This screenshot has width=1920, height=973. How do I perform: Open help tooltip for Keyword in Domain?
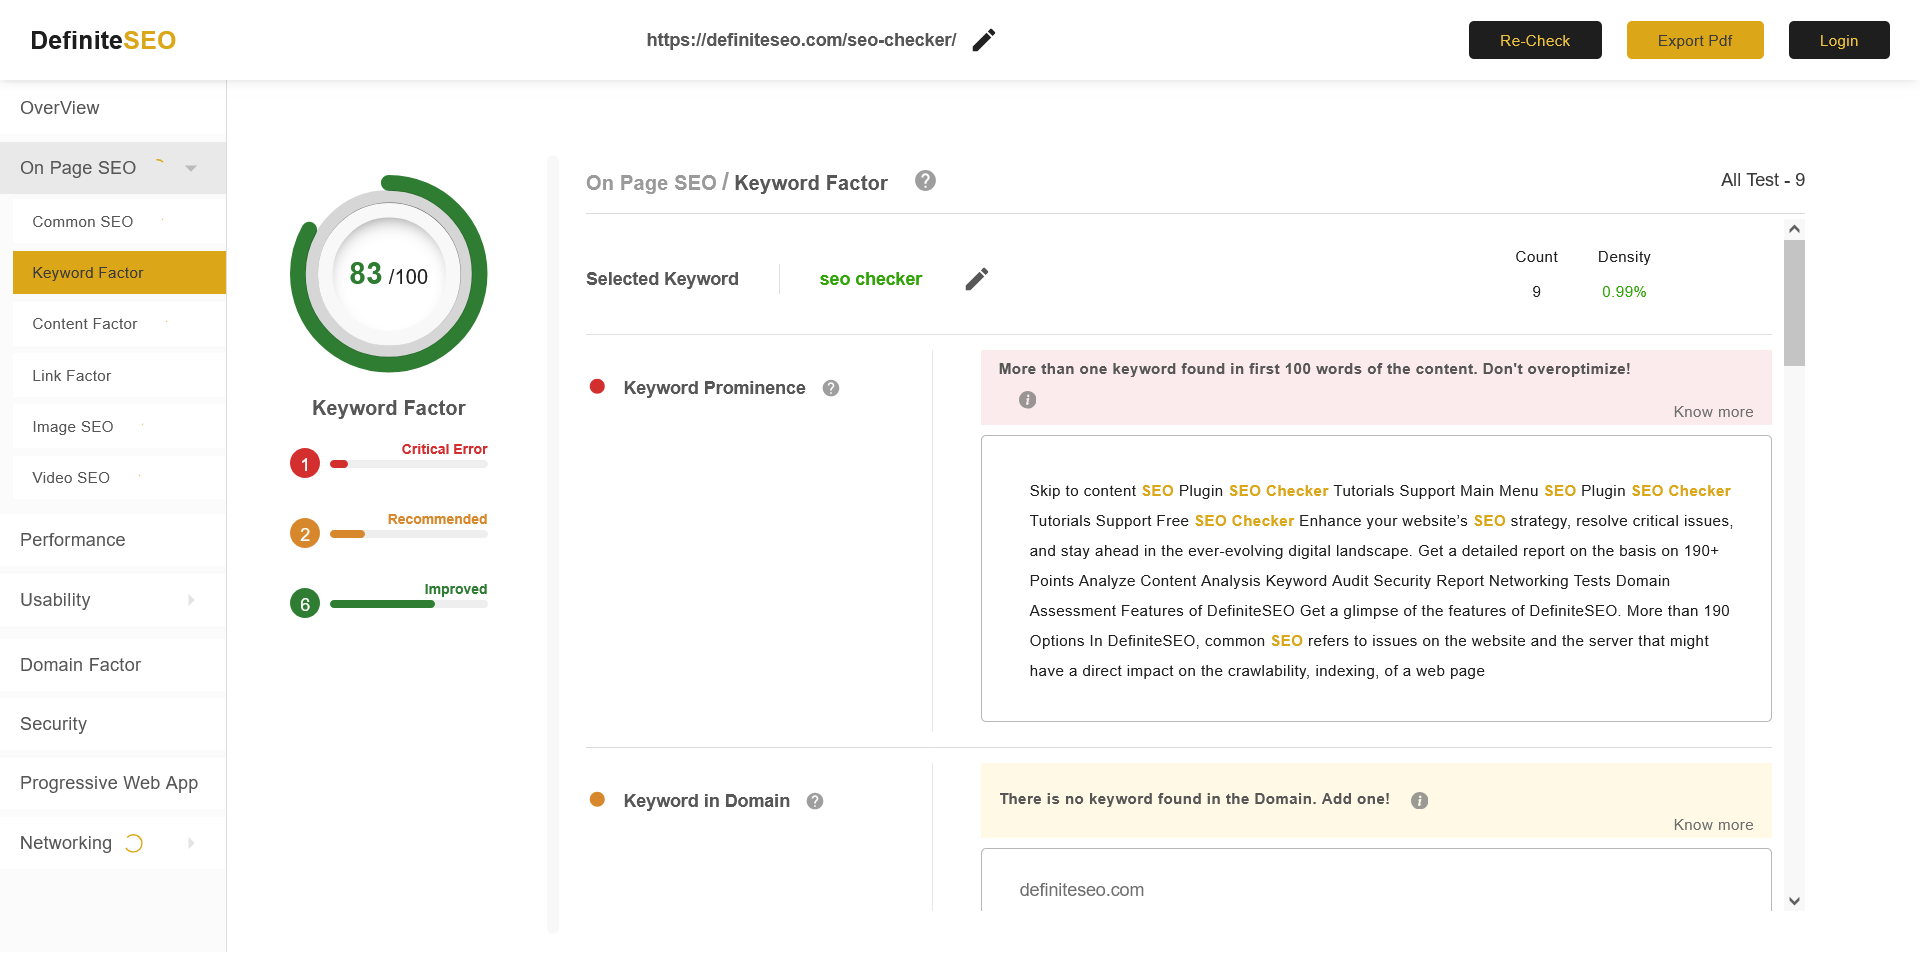coord(814,801)
